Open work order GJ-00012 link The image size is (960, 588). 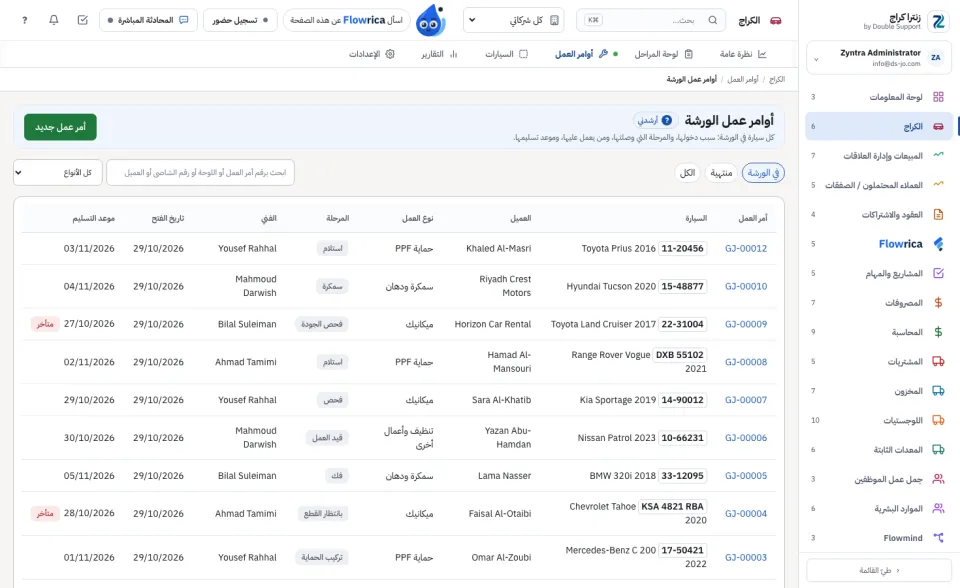point(746,248)
